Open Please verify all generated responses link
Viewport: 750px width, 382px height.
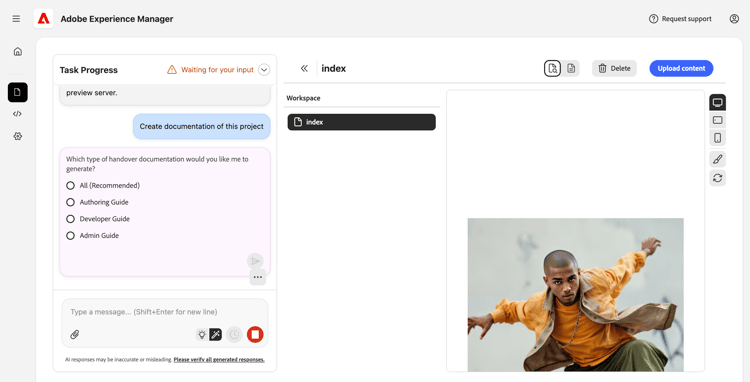tap(219, 360)
